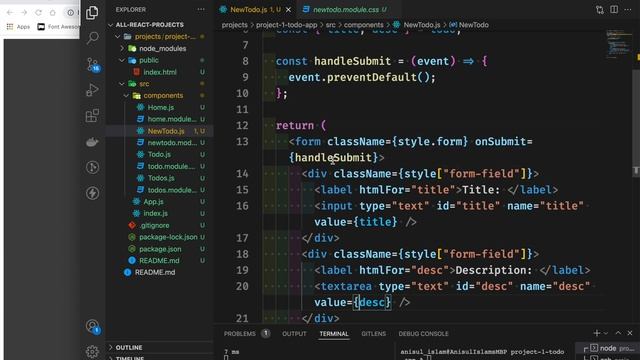Open index.html in public folder
This screenshot has width=640, height=360.
(159, 72)
